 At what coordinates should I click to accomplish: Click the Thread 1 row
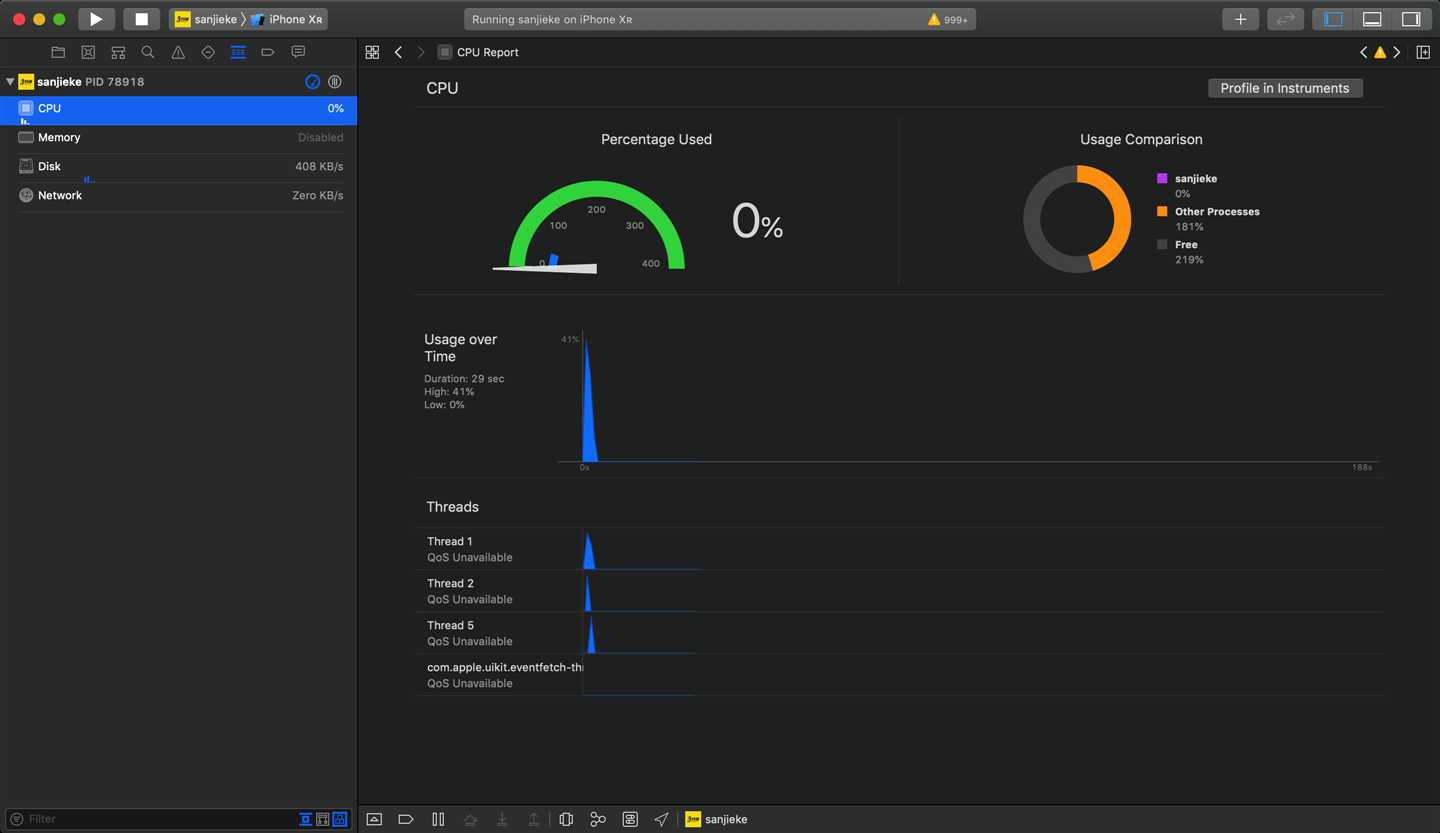(x=900, y=549)
